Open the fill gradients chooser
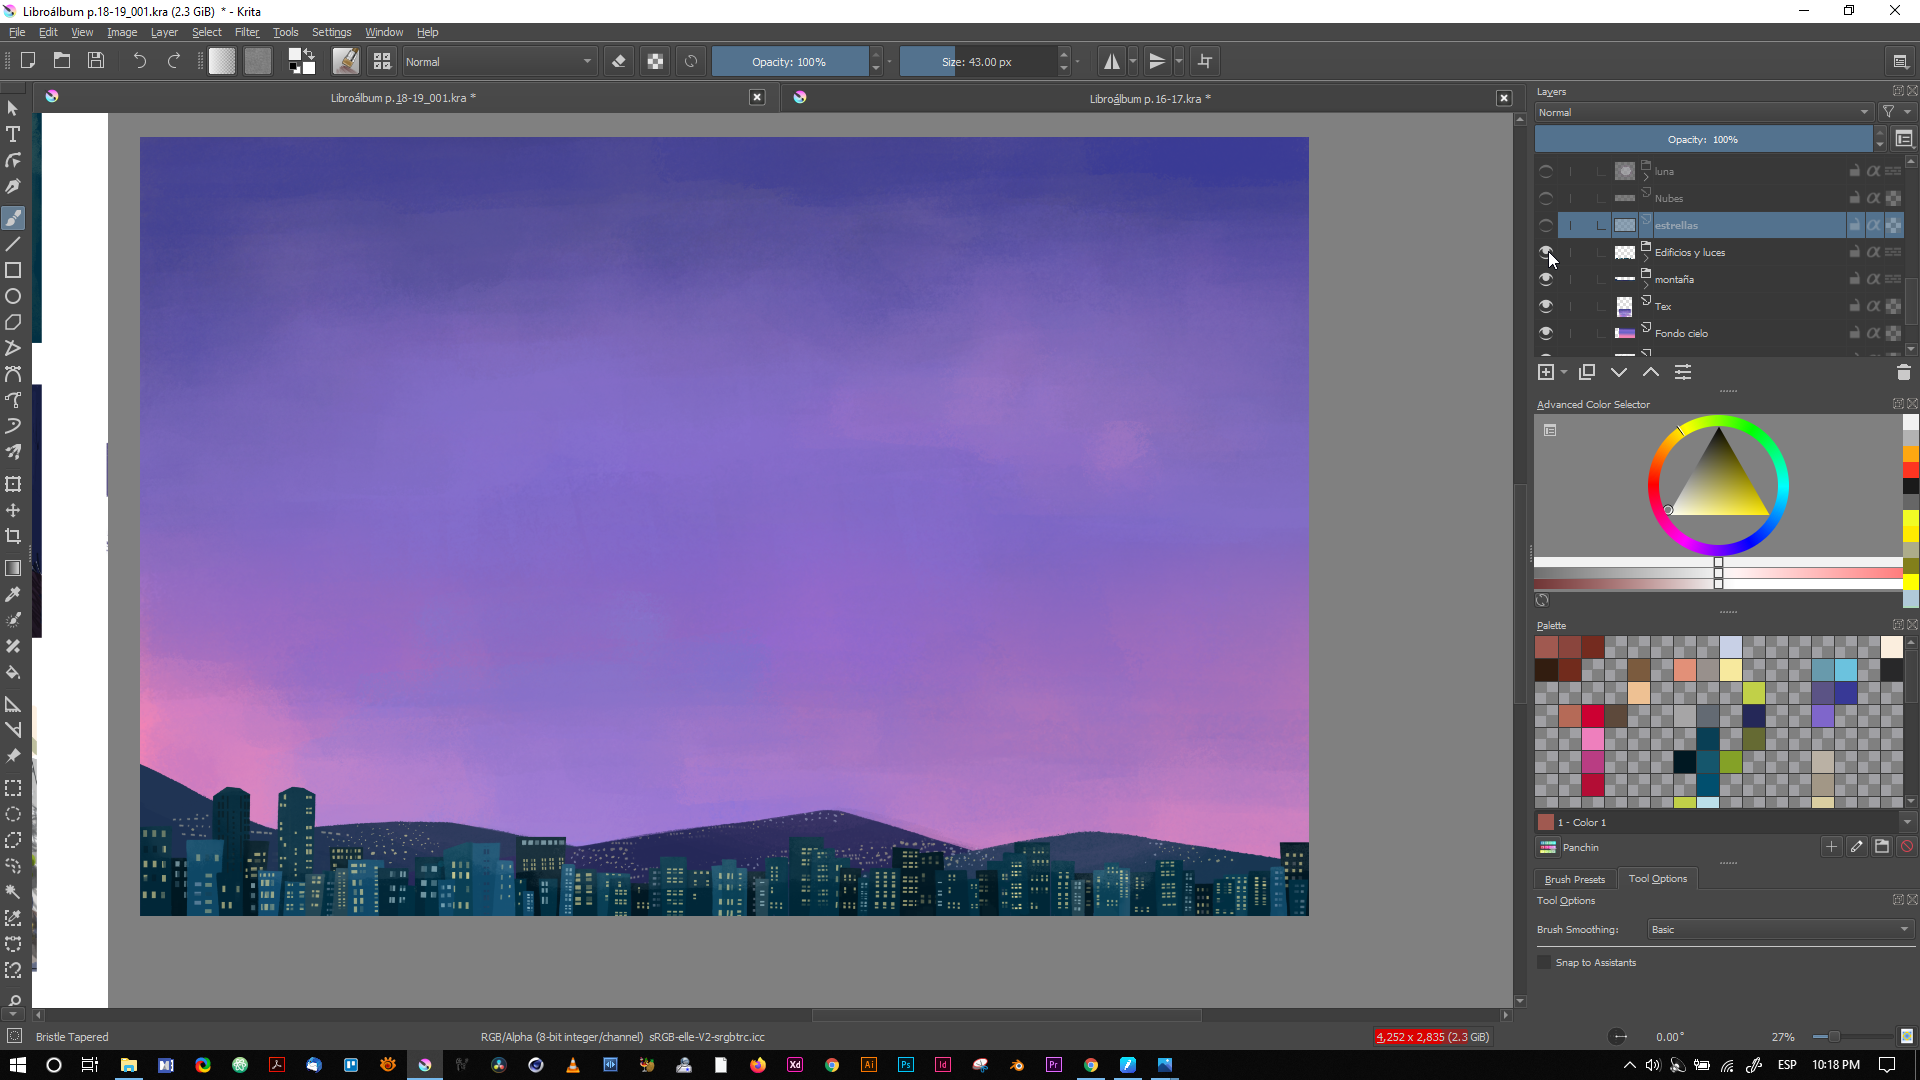The height and width of the screenshot is (1080, 1920). [222, 61]
